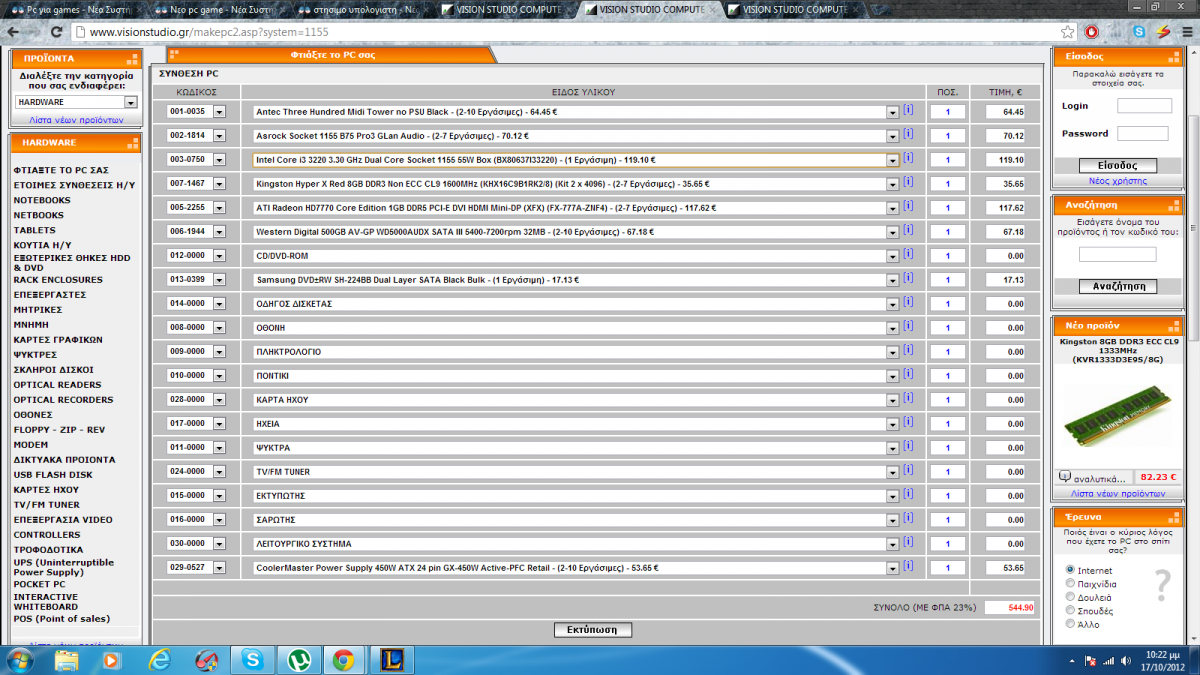Viewport: 1200px width, 675px height.
Task: Show info for Kingston Hyper X memory
Action: [908, 181]
